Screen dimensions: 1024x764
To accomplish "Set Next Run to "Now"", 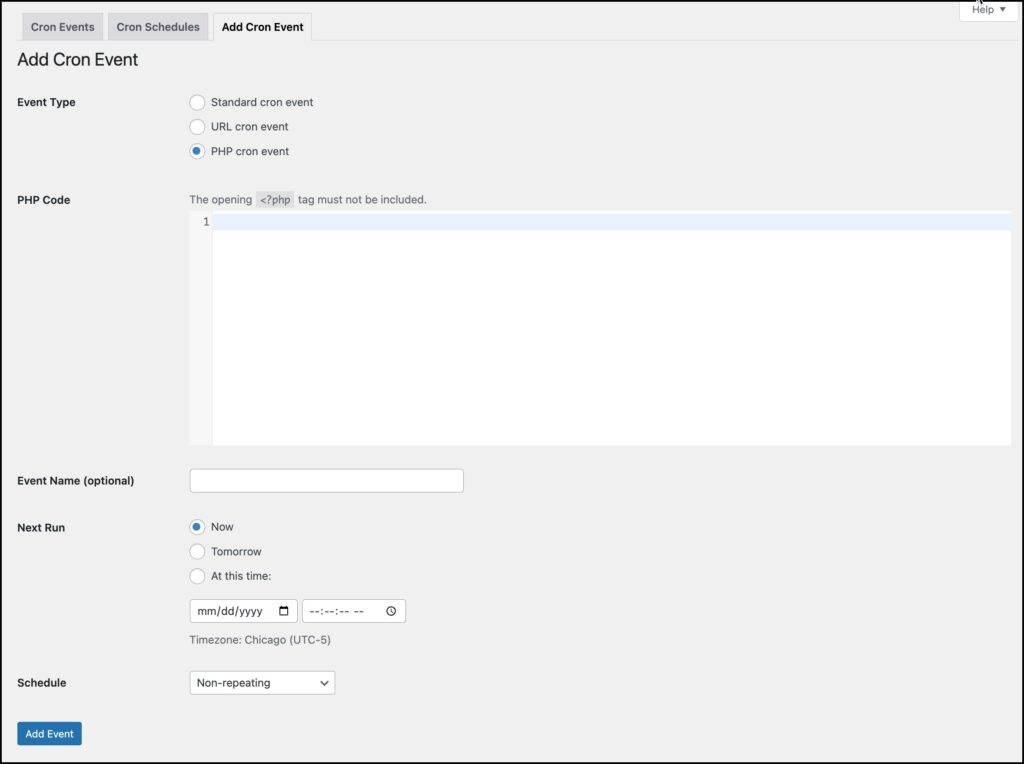I will click(x=197, y=527).
